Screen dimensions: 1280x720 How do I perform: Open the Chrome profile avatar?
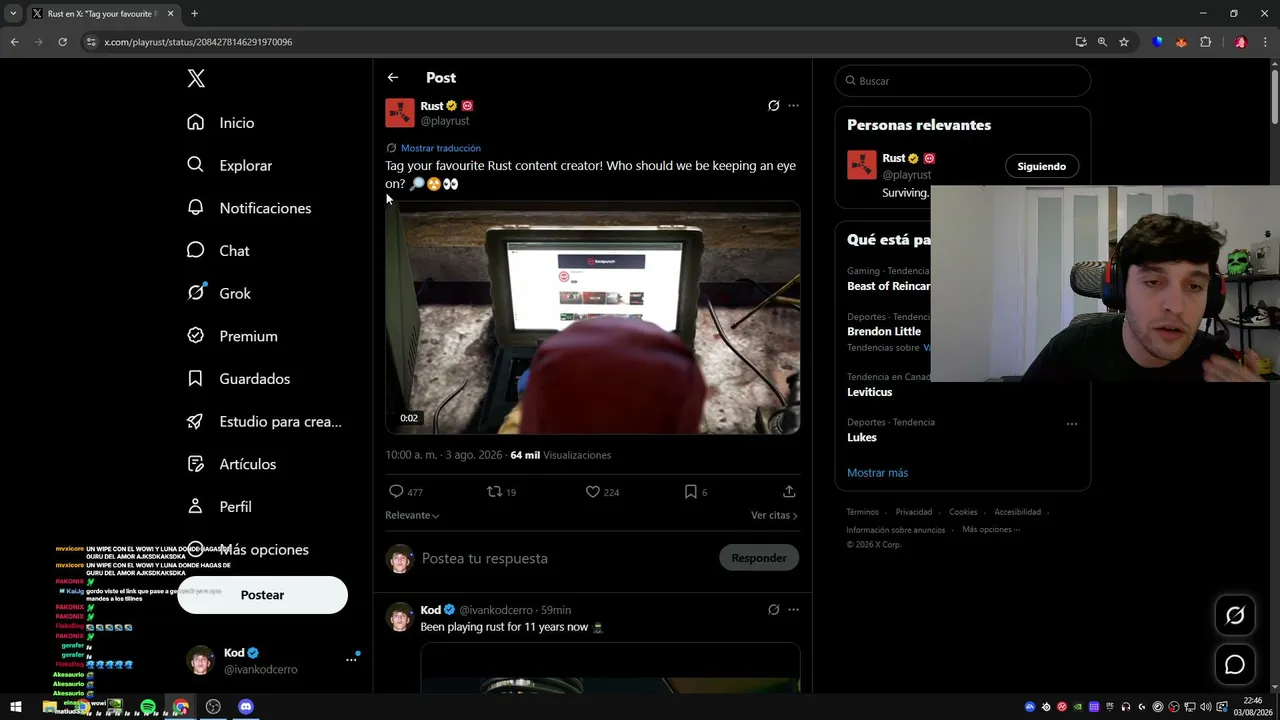click(x=1240, y=42)
